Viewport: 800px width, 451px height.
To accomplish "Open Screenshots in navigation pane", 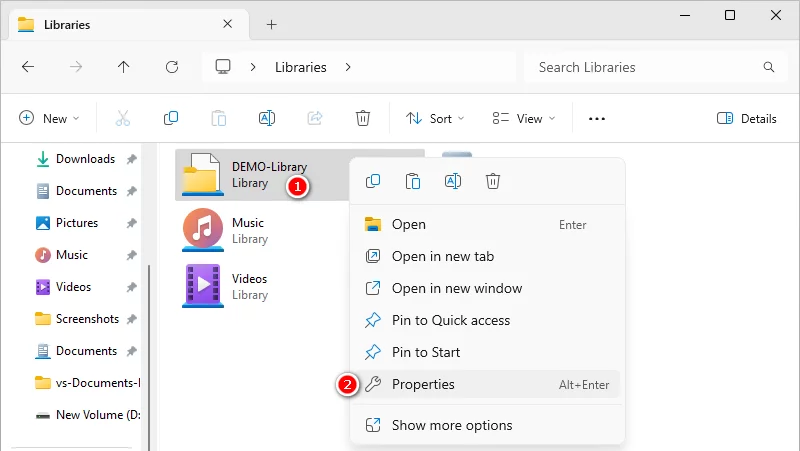I will (87, 319).
